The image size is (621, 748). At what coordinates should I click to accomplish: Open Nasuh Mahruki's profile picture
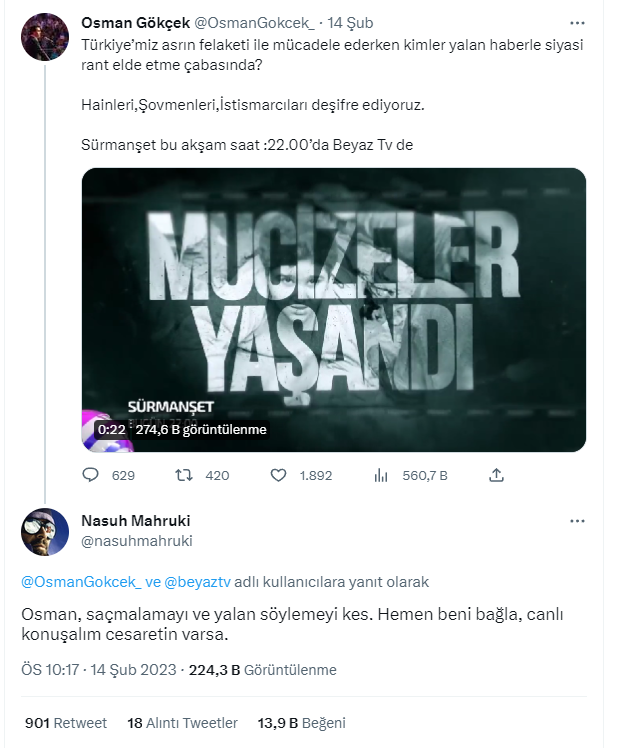point(45,531)
